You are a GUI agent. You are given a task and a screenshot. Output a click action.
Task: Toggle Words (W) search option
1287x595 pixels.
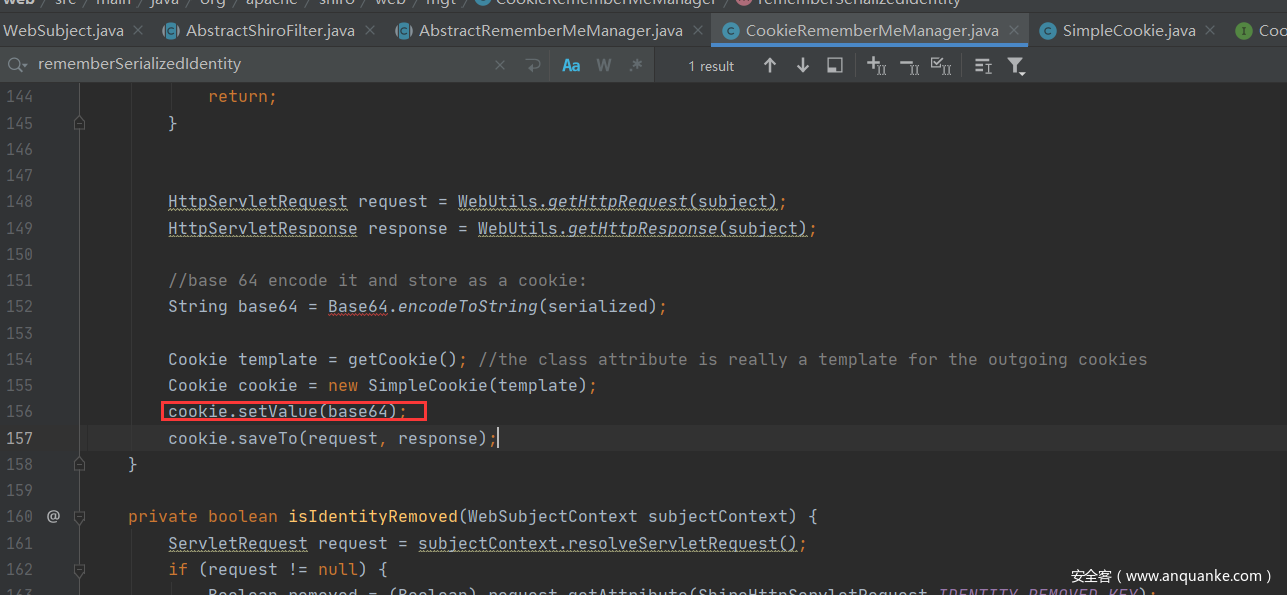pyautogui.click(x=604, y=66)
